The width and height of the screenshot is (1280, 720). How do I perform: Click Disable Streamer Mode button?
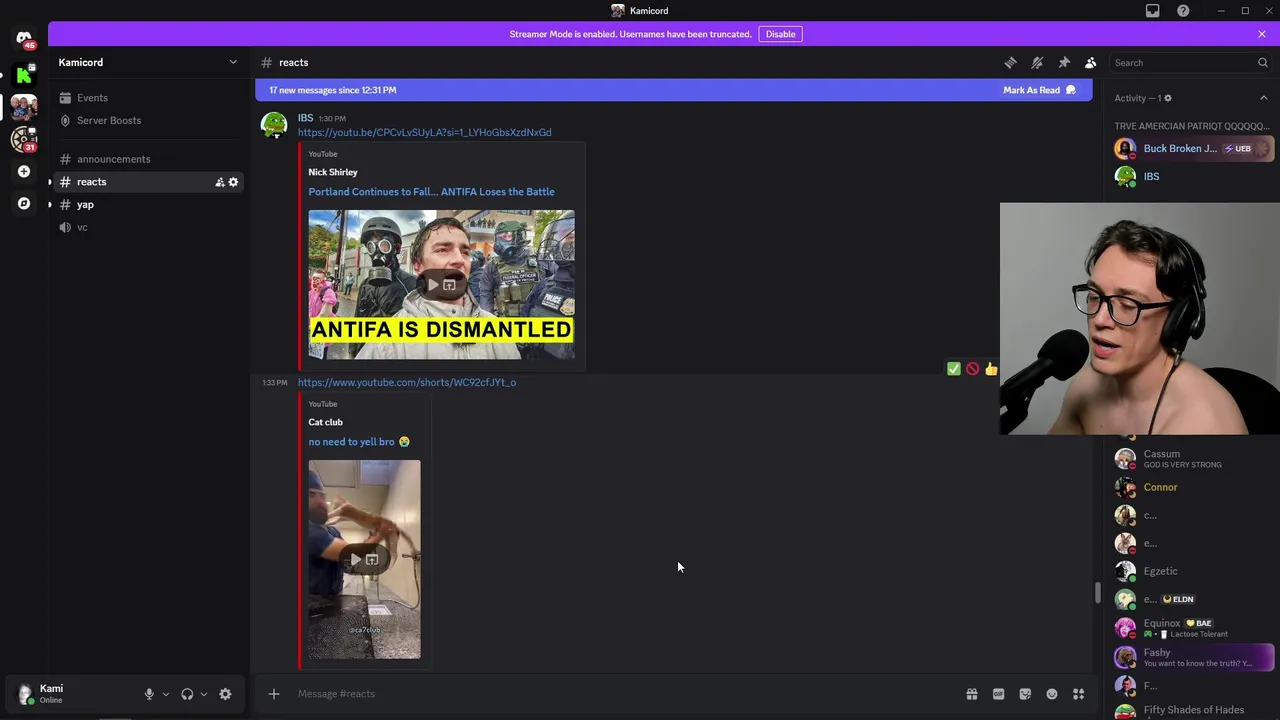780,34
